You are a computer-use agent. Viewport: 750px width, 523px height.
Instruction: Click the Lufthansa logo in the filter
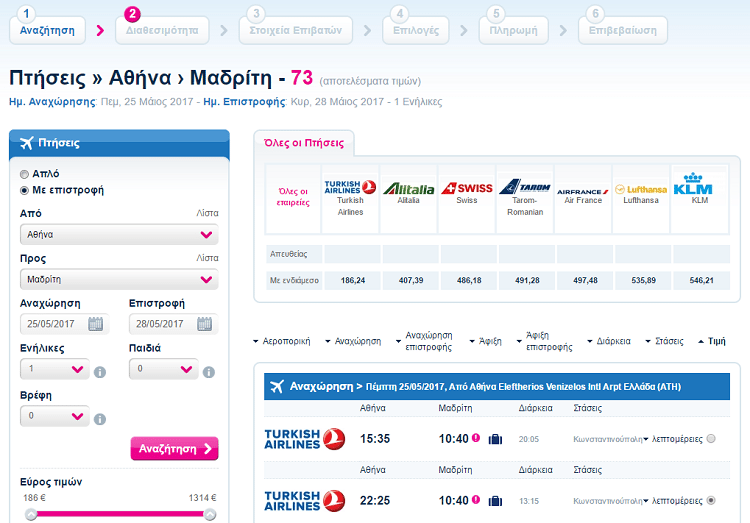pyautogui.click(x=641, y=189)
